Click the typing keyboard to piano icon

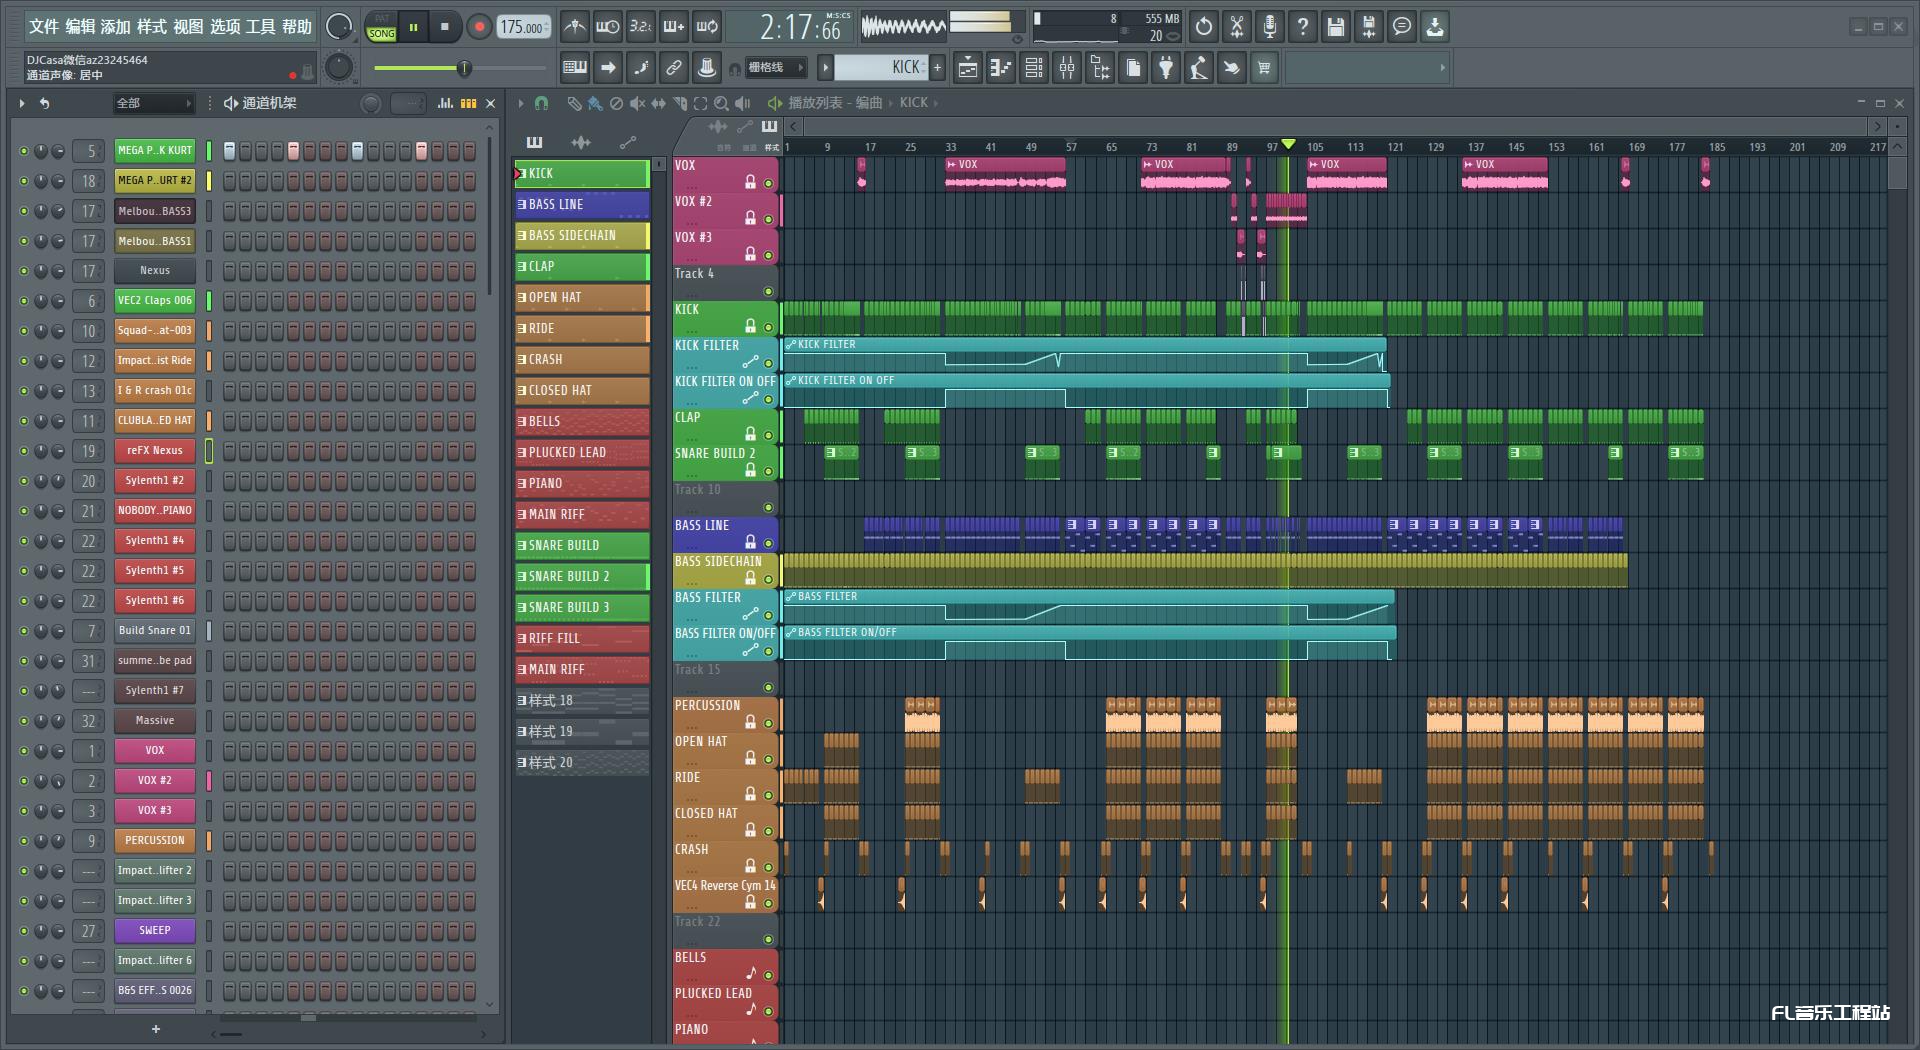point(575,68)
